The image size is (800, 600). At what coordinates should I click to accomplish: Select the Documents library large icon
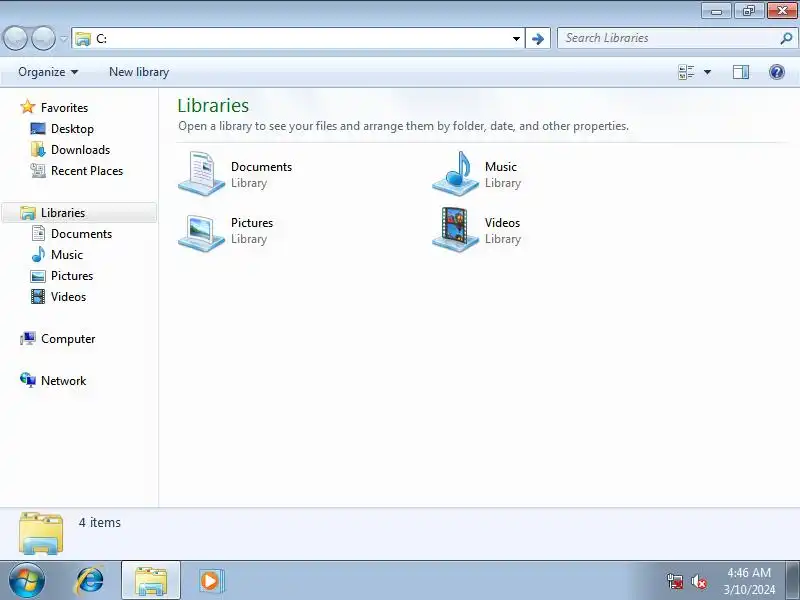coord(201,173)
